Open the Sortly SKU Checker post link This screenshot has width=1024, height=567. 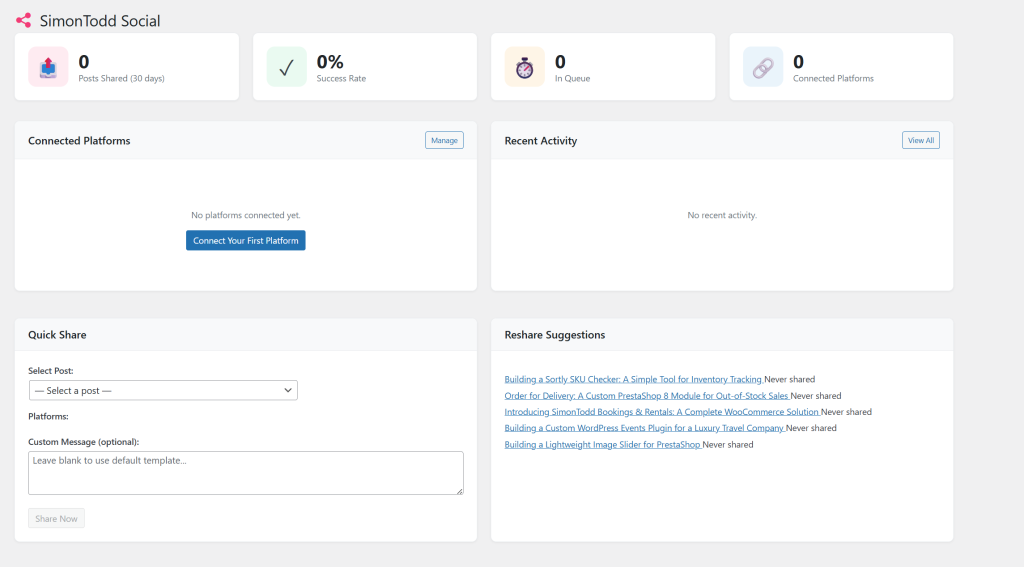(x=633, y=380)
